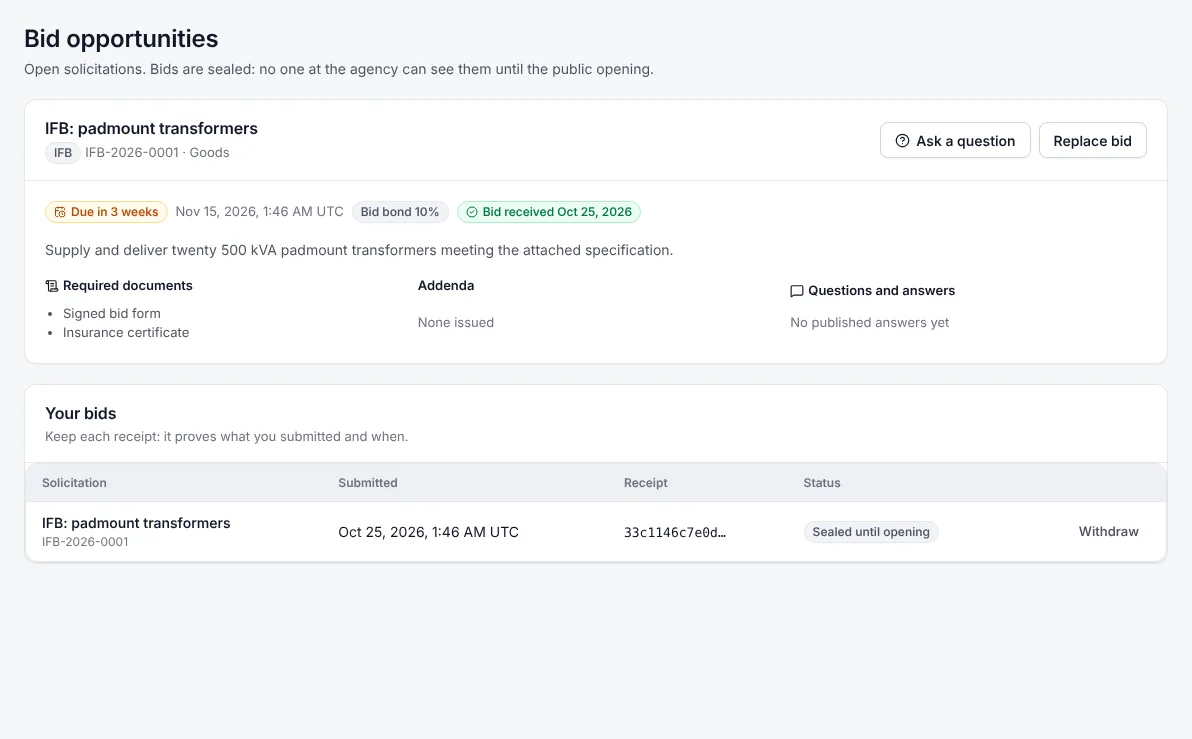Image resolution: width=1192 pixels, height=739 pixels.
Task: Click the speech bubble icon beside Questions and answers
Action: [x=797, y=291]
